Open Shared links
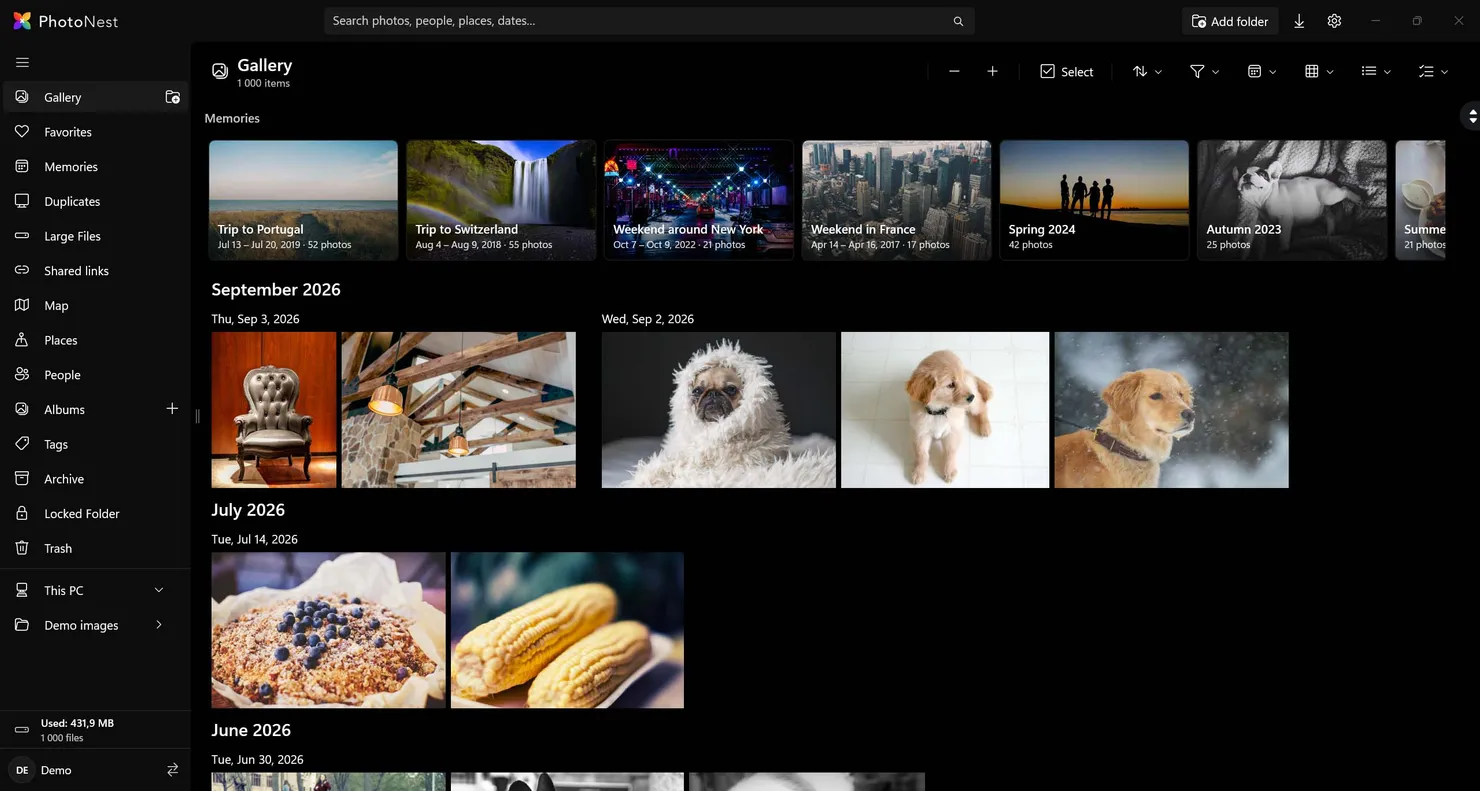The image size is (1480, 791). coord(95,271)
